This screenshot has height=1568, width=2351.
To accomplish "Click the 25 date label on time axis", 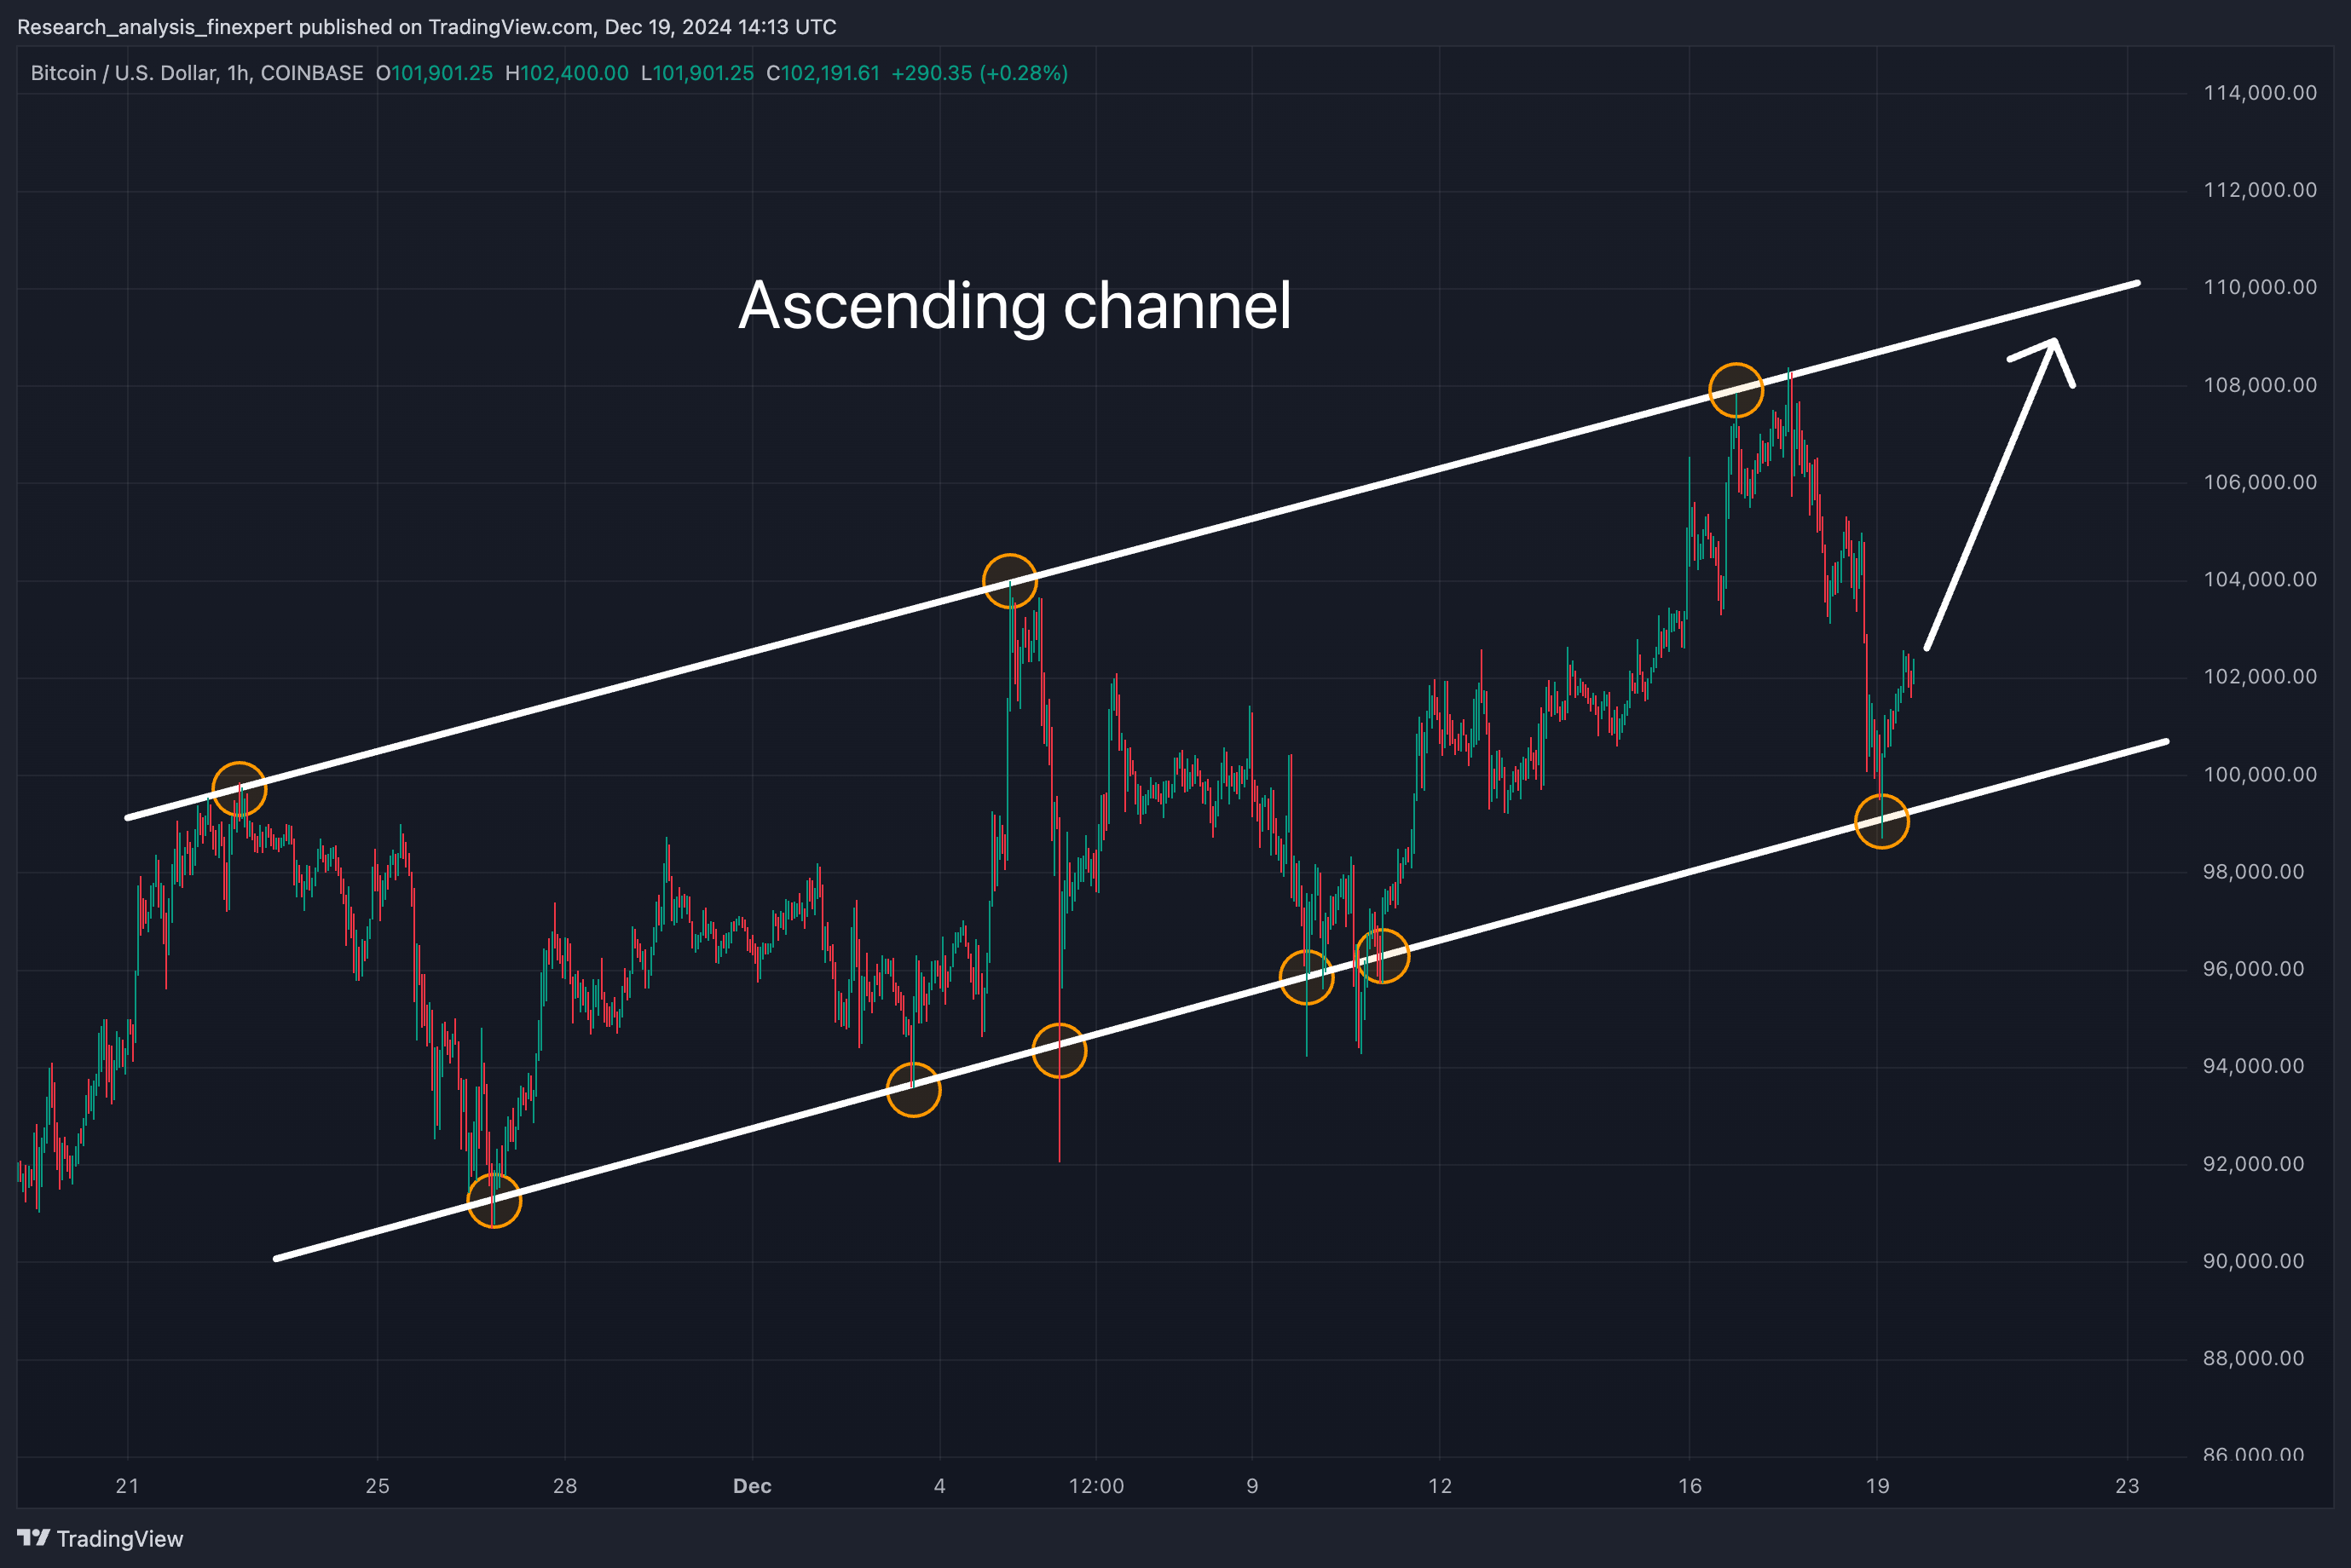I will 377,1486.
